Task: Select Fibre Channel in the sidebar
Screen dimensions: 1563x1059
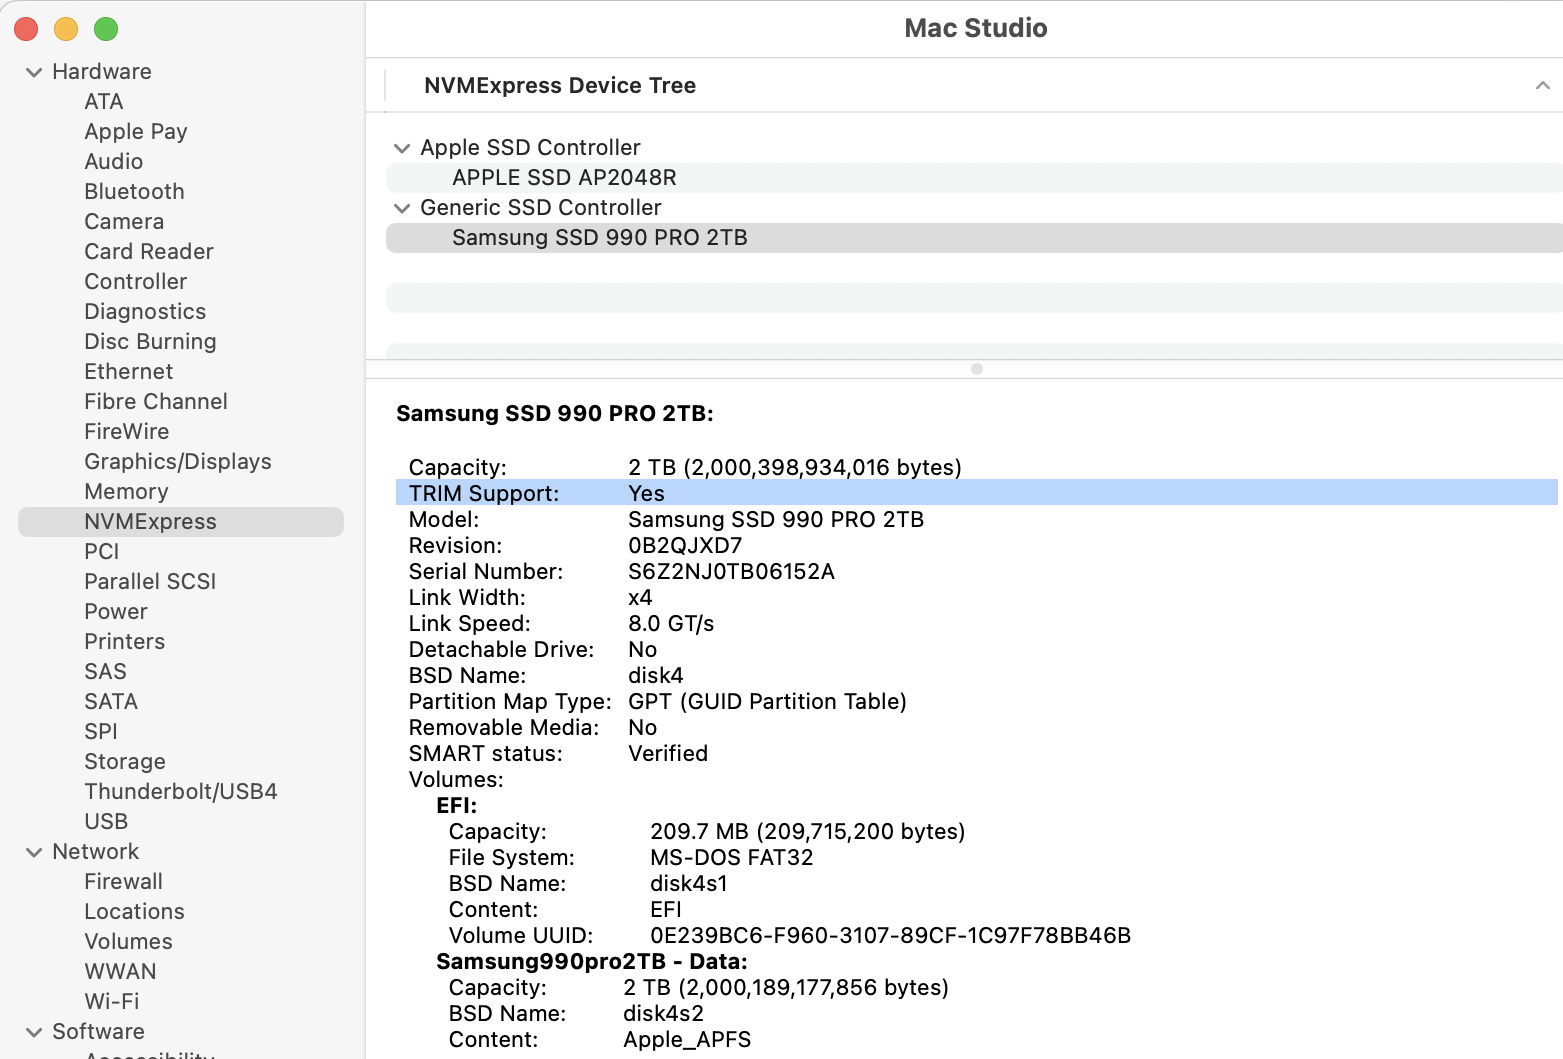Action: tap(156, 402)
